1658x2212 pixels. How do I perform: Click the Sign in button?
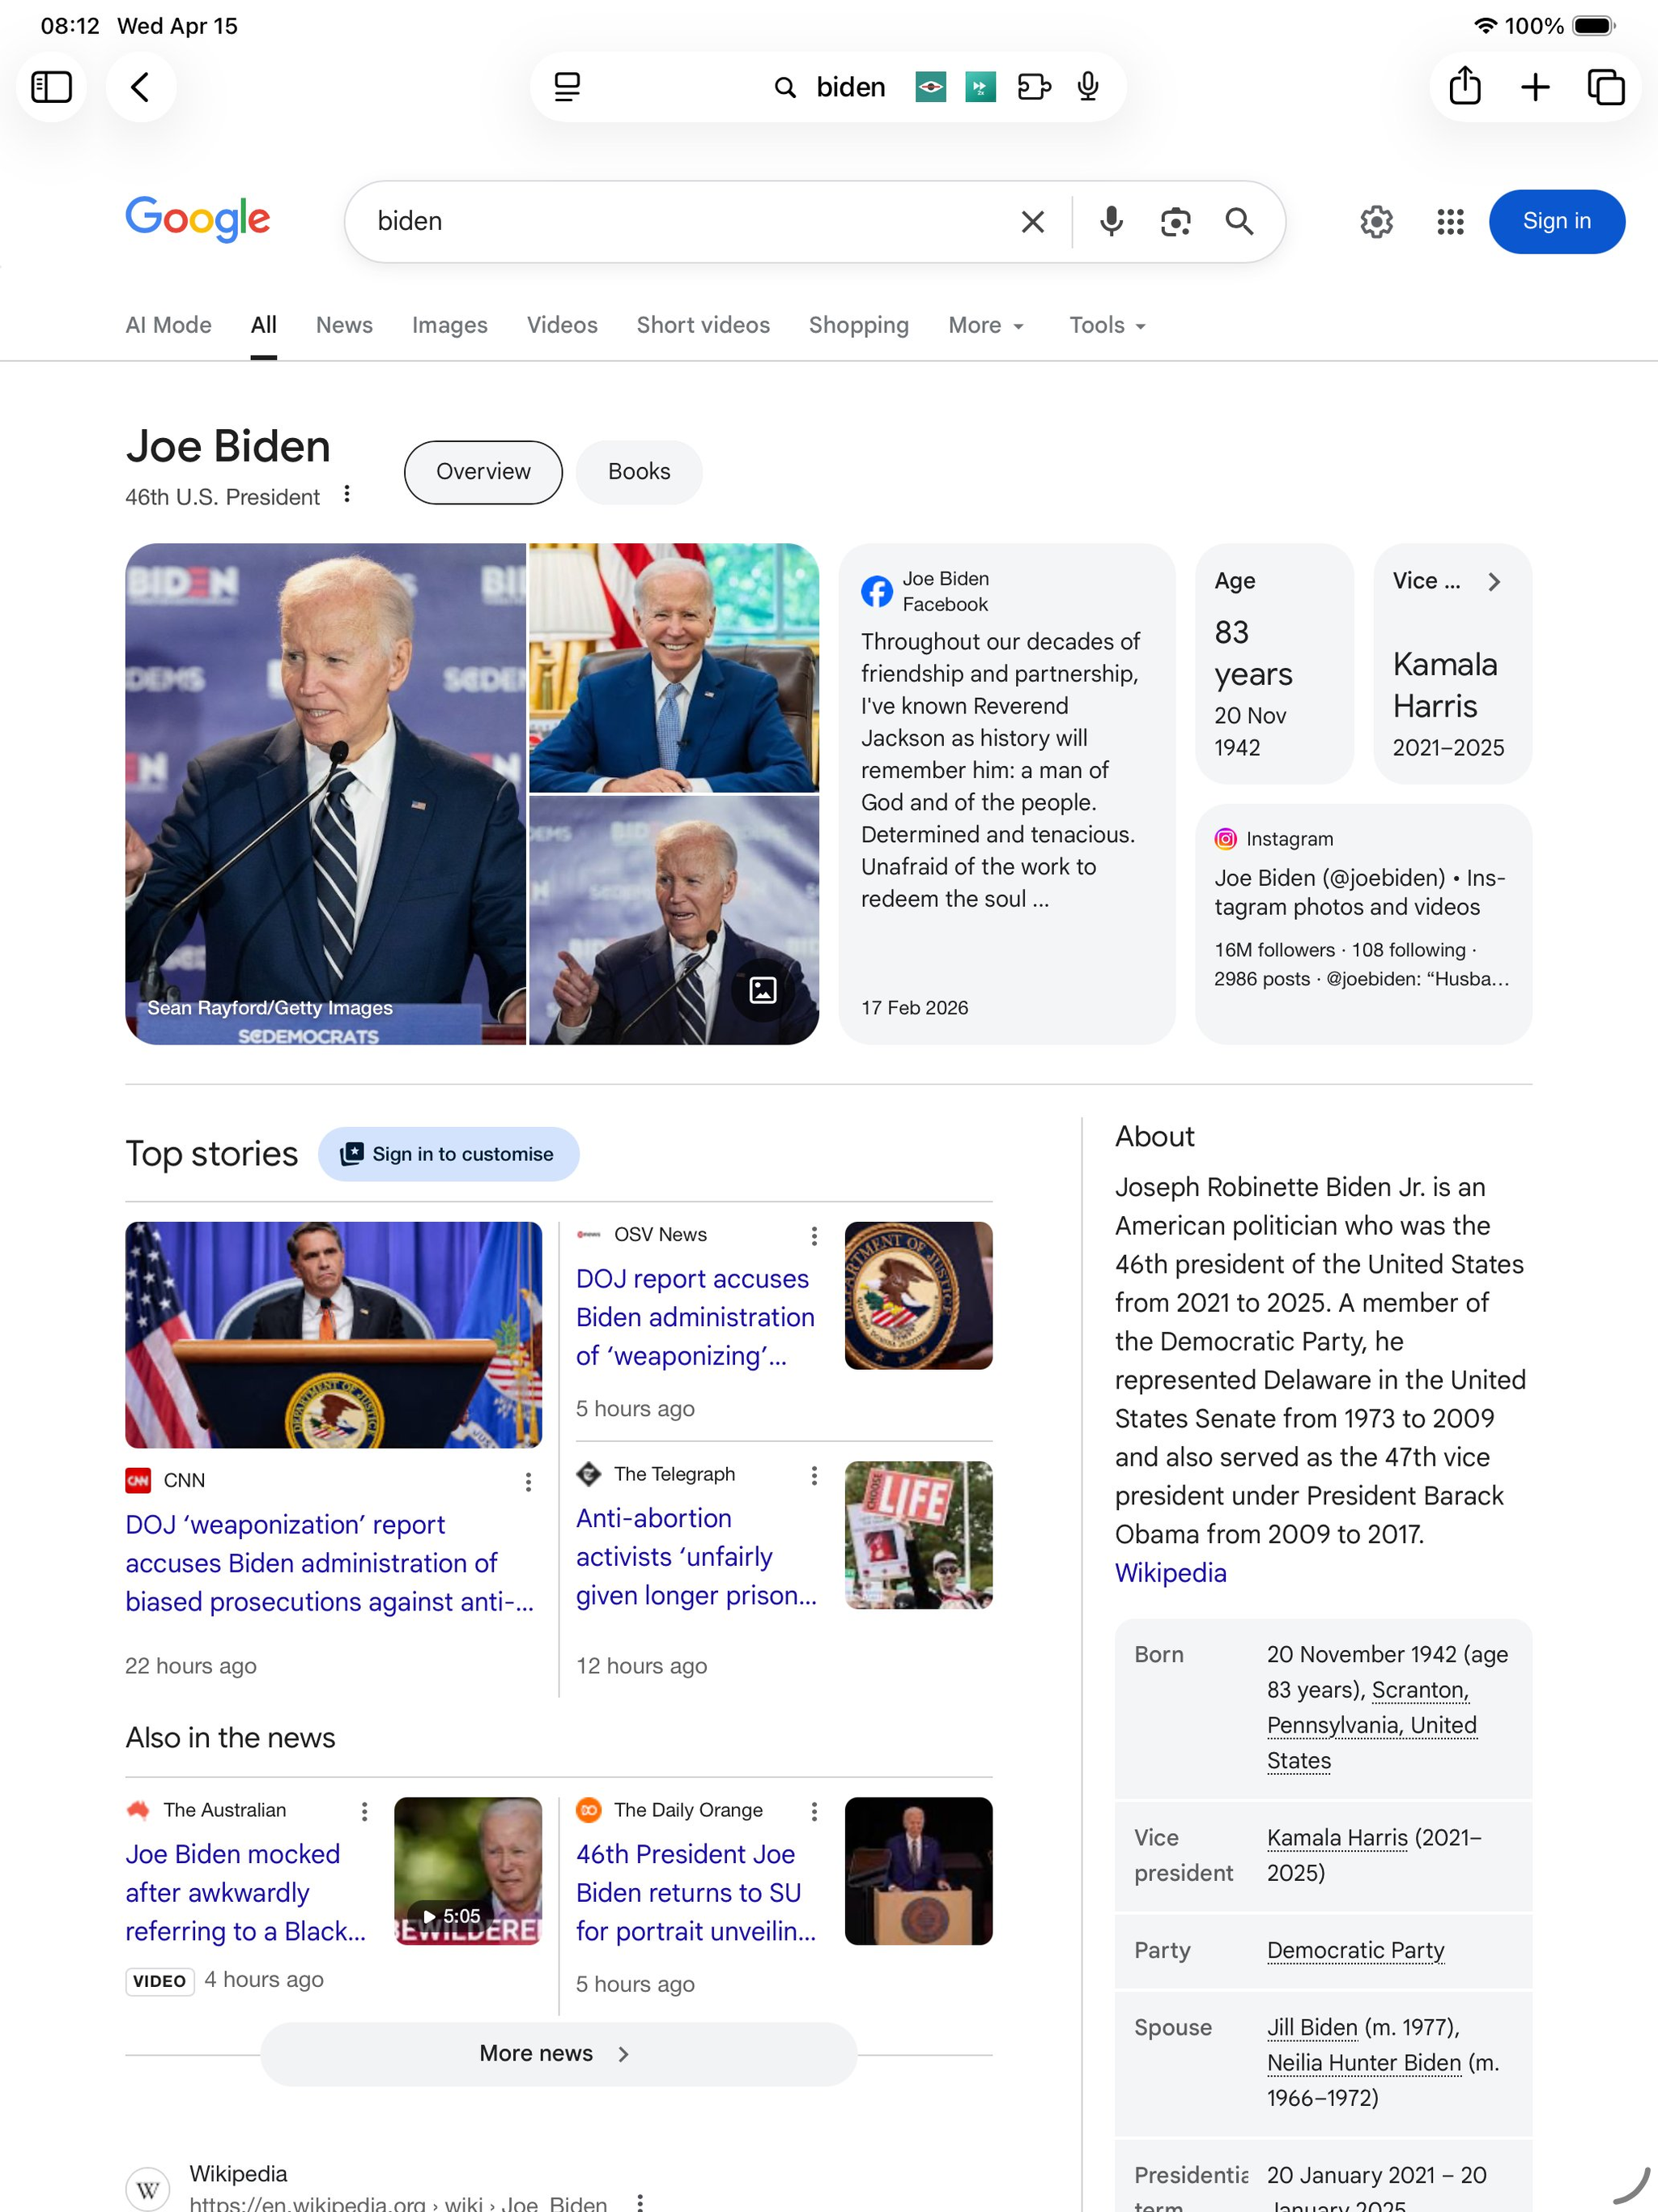pyautogui.click(x=1556, y=221)
